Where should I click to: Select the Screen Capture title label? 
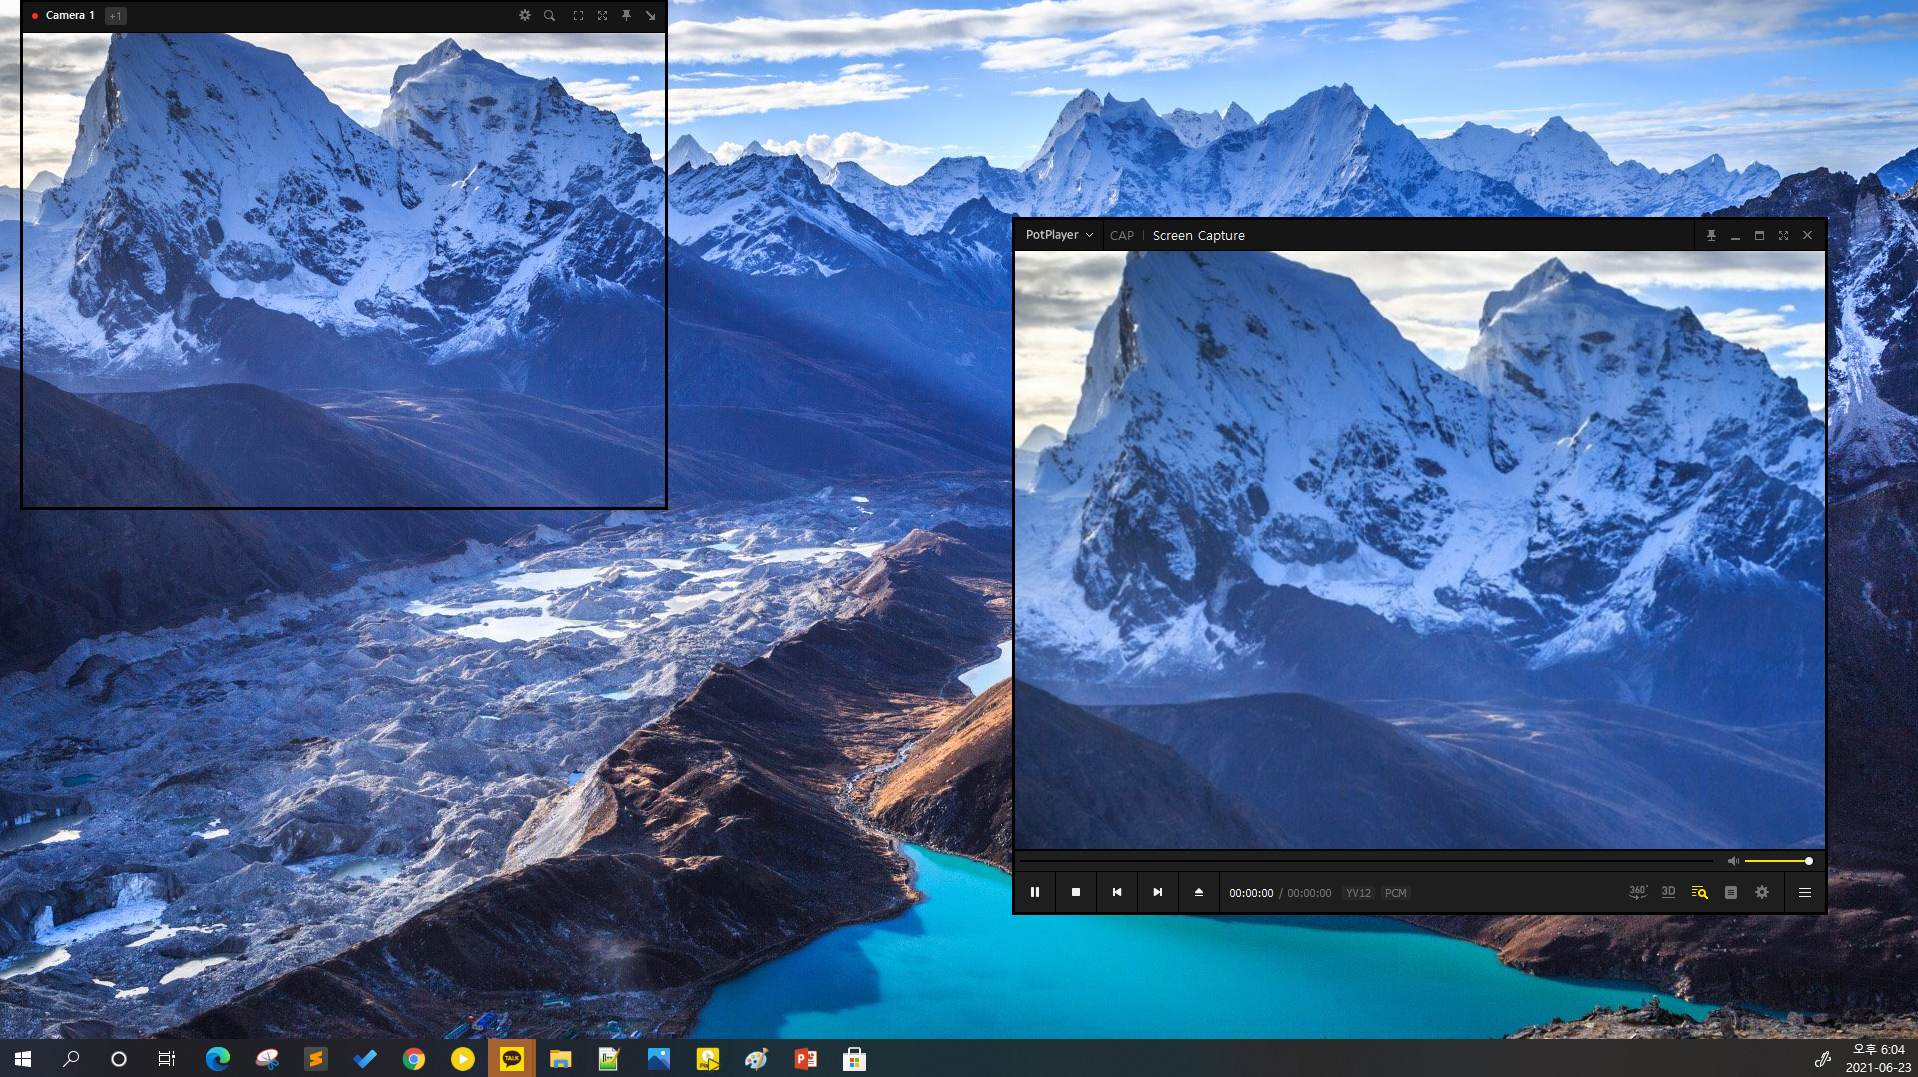pos(1198,235)
